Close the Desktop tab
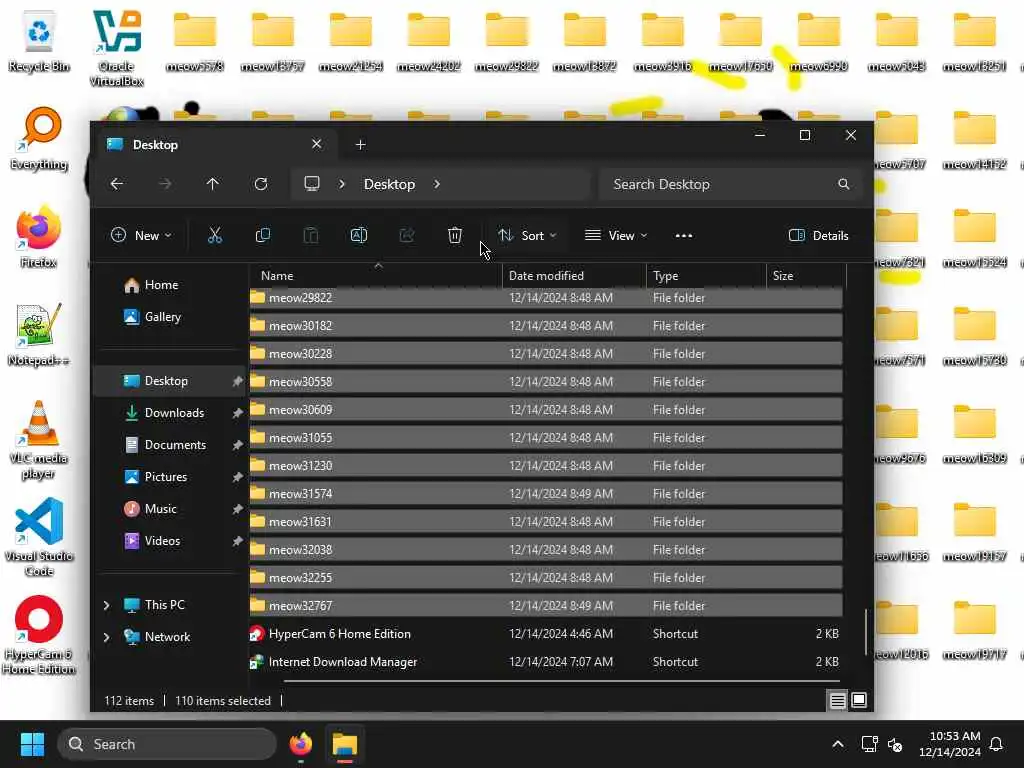Viewport: 1024px width, 768px height. click(x=317, y=144)
